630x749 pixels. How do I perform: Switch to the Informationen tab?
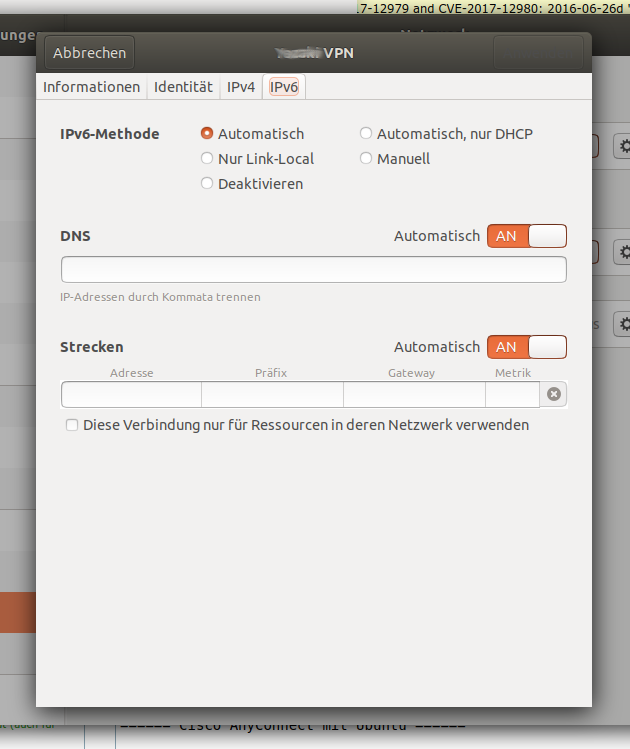click(91, 87)
